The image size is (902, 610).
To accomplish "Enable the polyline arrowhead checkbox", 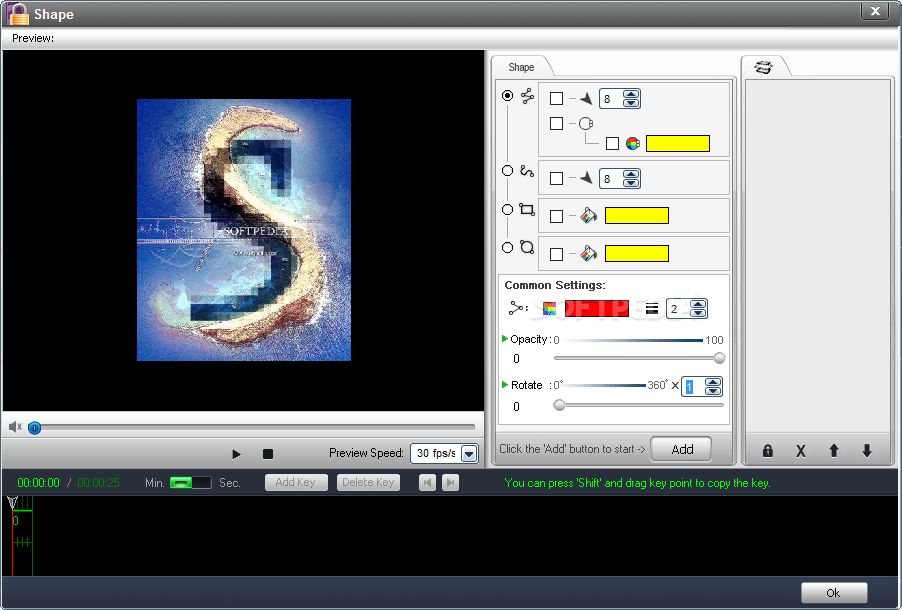I will tap(556, 98).
